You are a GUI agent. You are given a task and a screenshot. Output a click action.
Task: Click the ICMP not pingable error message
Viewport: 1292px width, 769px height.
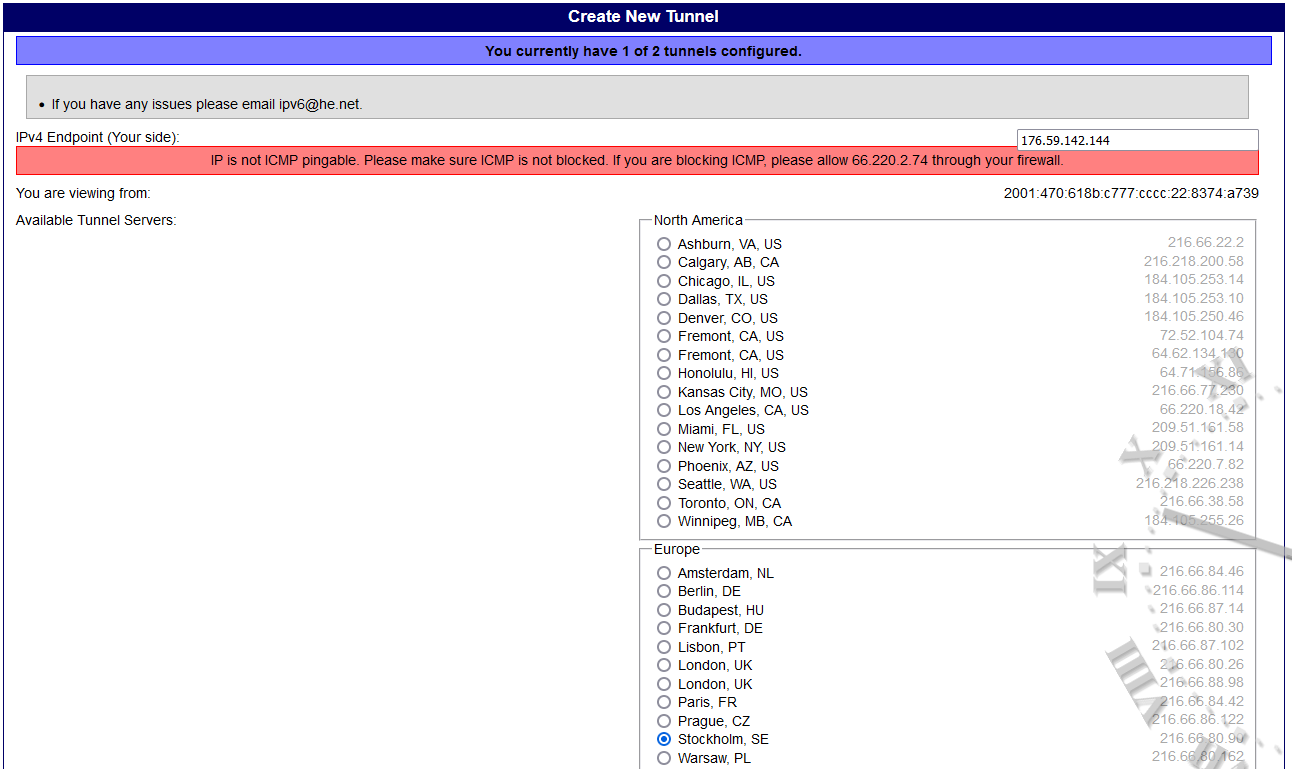pos(637,161)
